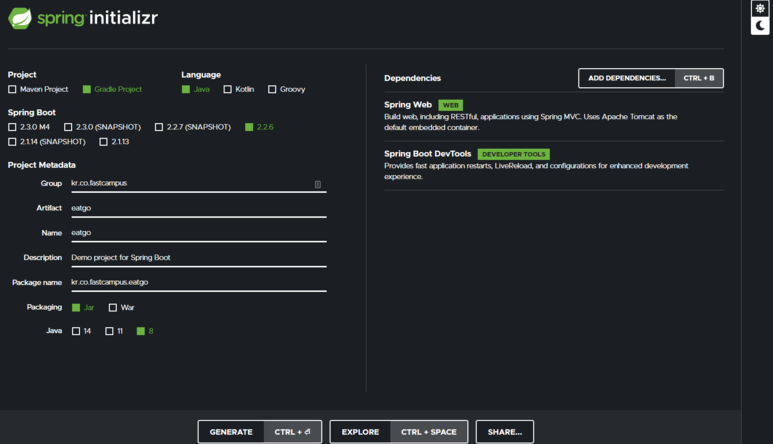Click the icon inside the Group field
This screenshot has width=773, height=444.
(318, 184)
